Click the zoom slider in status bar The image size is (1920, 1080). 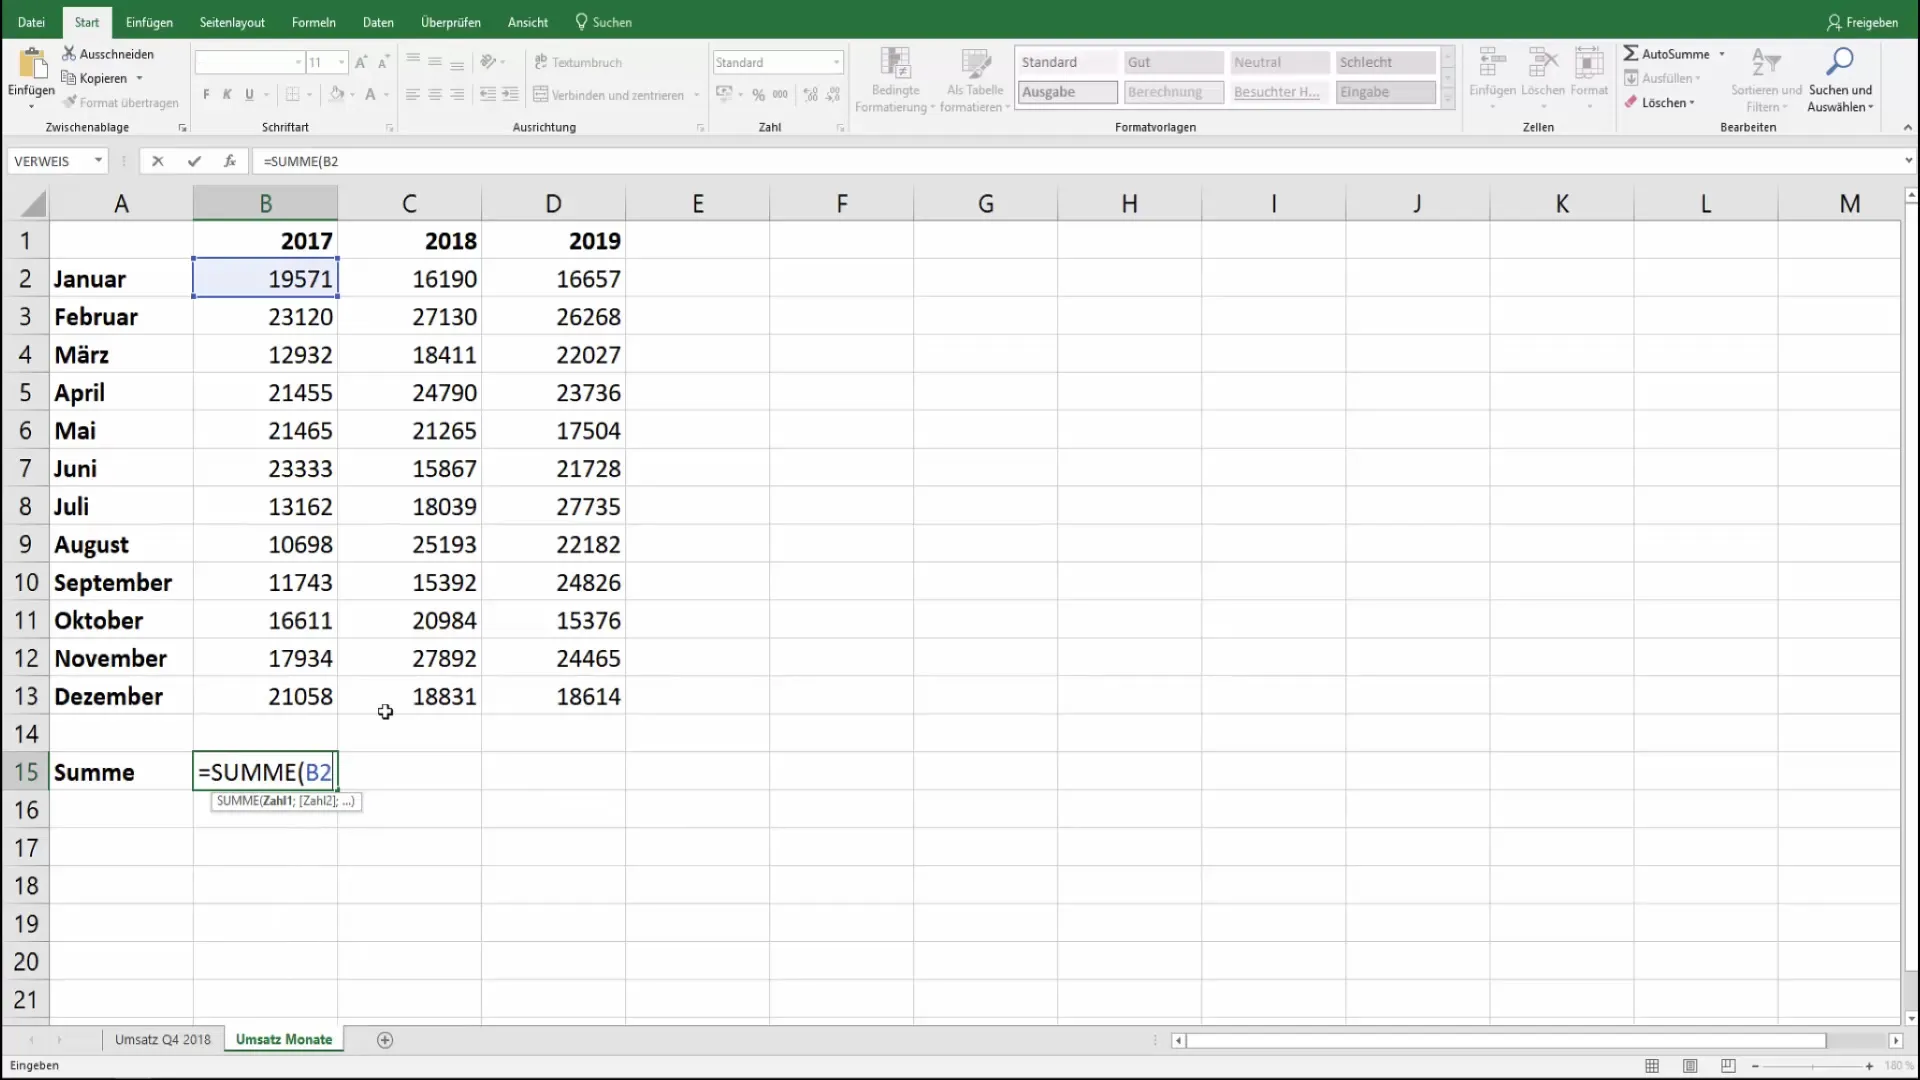(x=1811, y=1066)
